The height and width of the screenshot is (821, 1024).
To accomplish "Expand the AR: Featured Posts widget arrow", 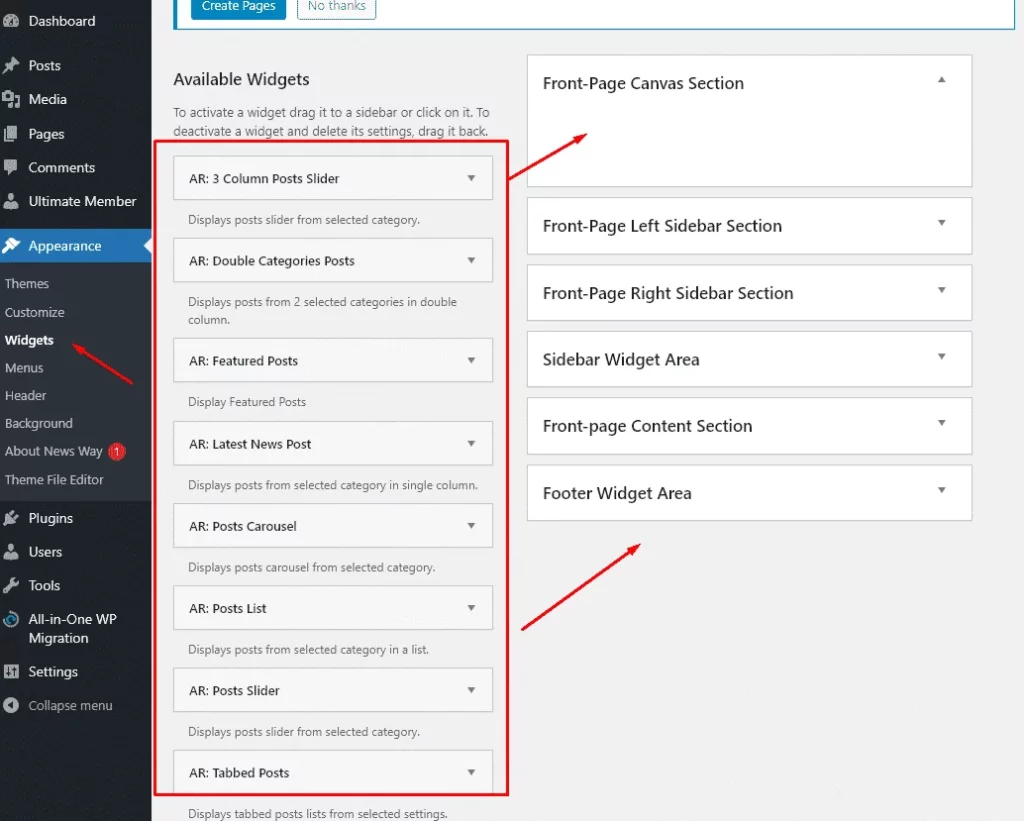I will (x=471, y=360).
